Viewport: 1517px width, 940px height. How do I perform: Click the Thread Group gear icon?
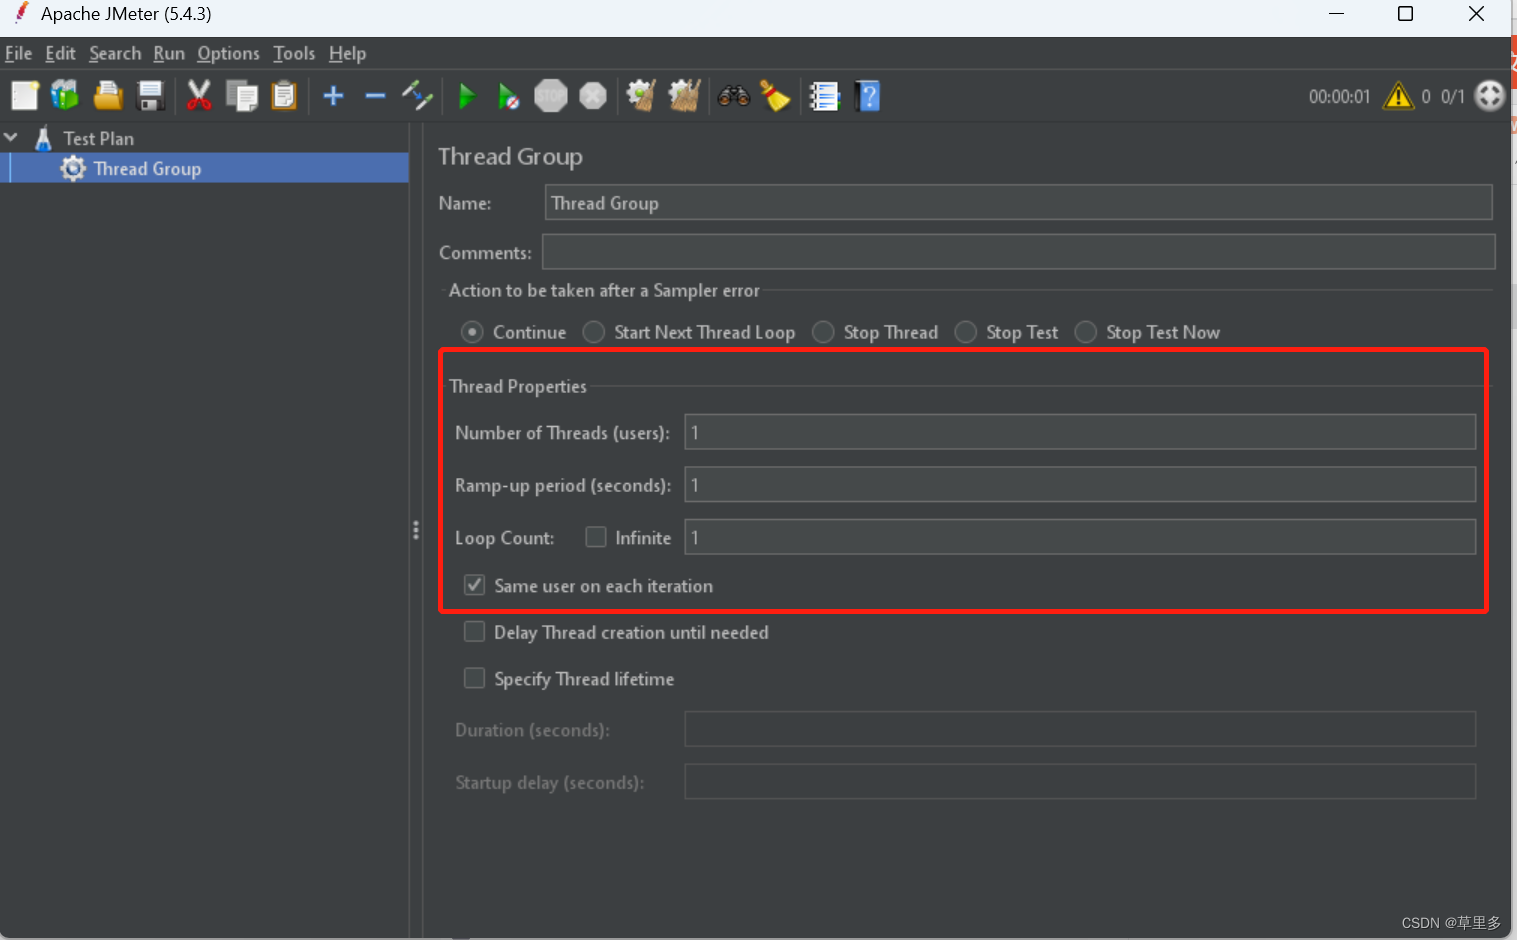pyautogui.click(x=73, y=168)
